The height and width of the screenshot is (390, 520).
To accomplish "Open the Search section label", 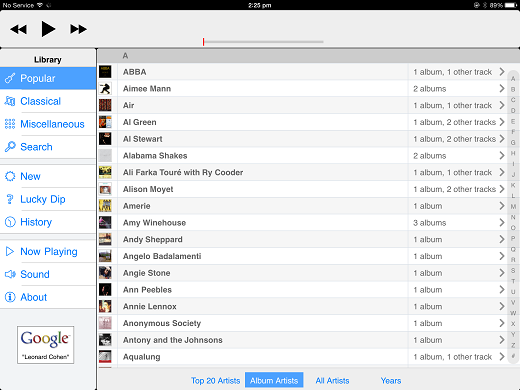I will [36, 147].
